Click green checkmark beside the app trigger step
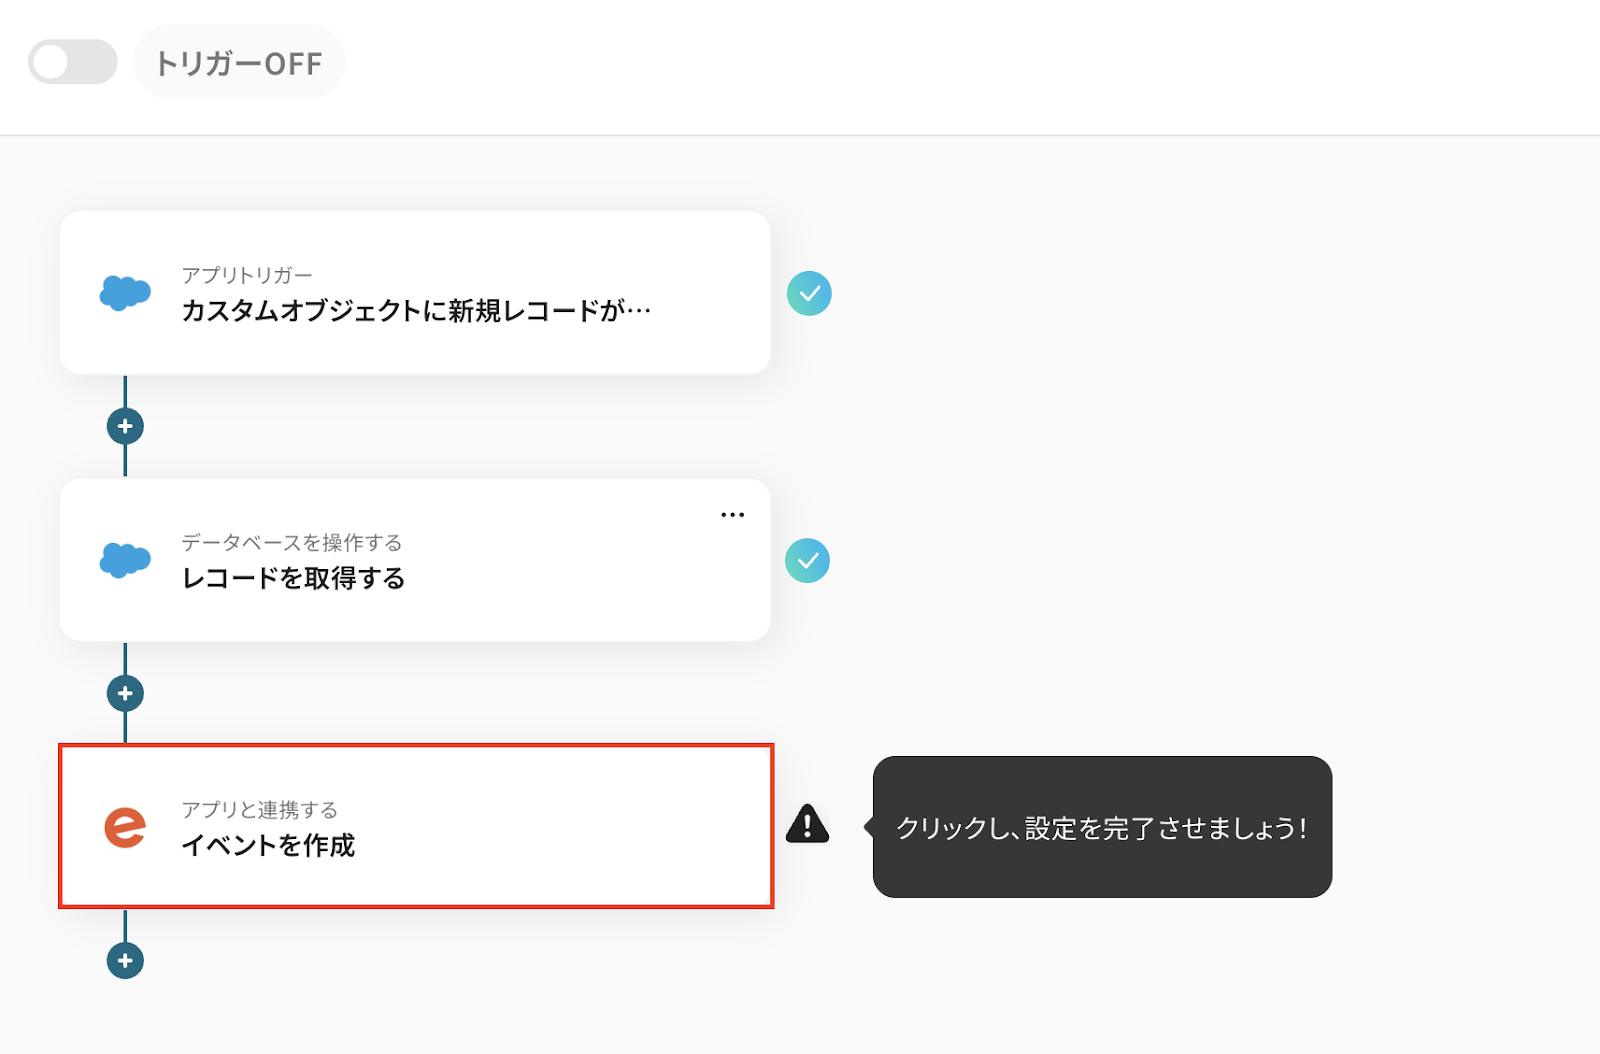The height and width of the screenshot is (1054, 1600). 809,293
